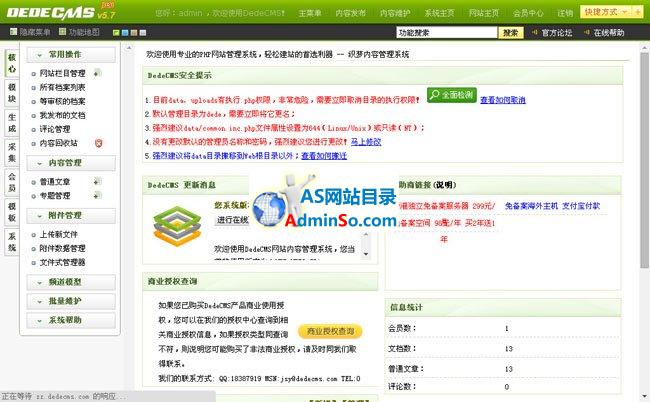Collapse the 附件管理 section

point(71,216)
